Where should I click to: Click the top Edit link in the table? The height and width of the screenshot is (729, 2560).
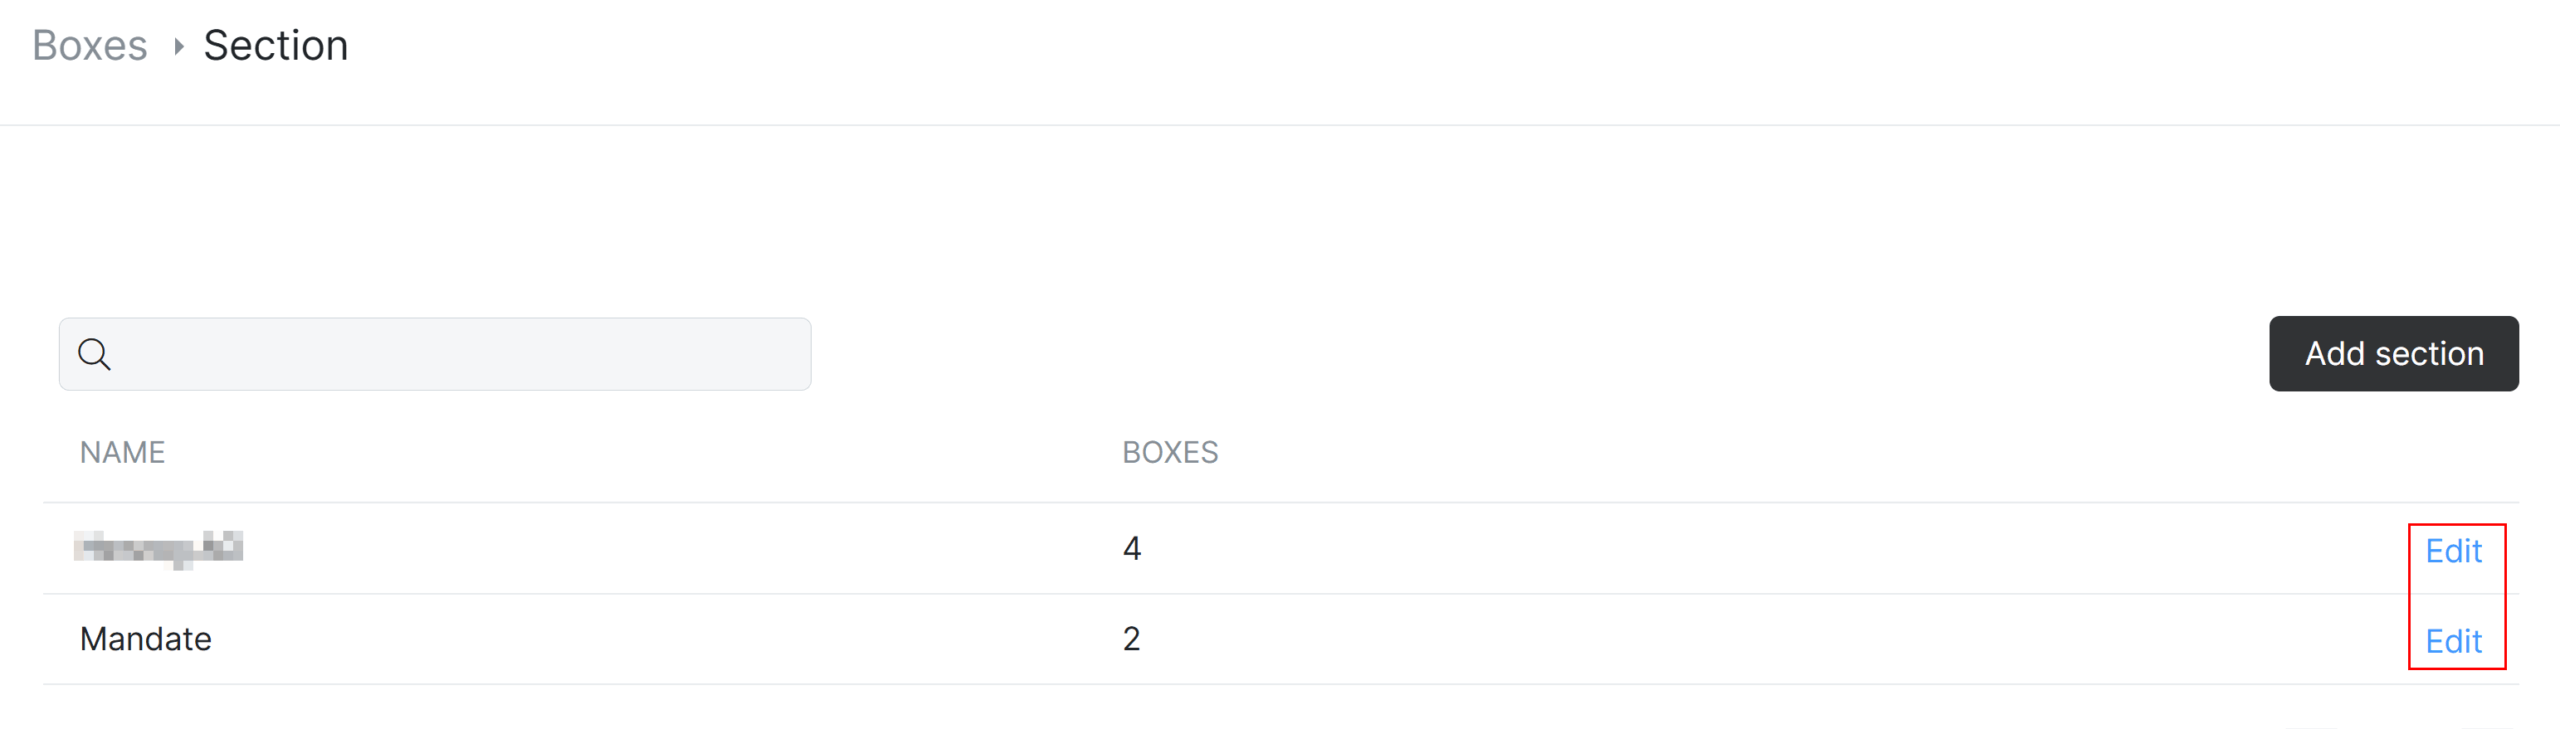coord(2454,551)
